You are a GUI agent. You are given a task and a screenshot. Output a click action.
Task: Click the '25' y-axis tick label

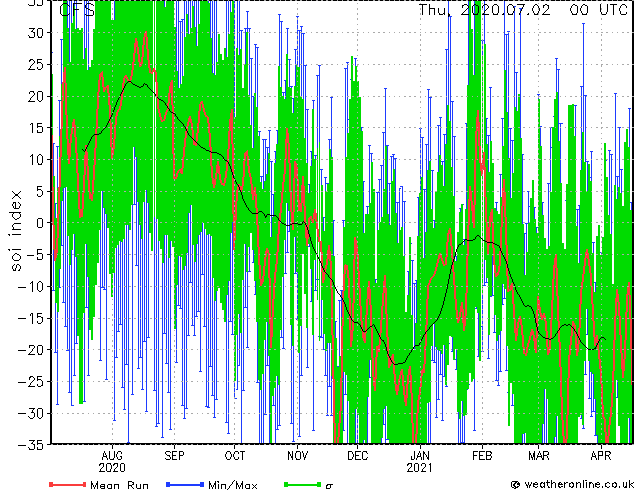click(x=37, y=64)
